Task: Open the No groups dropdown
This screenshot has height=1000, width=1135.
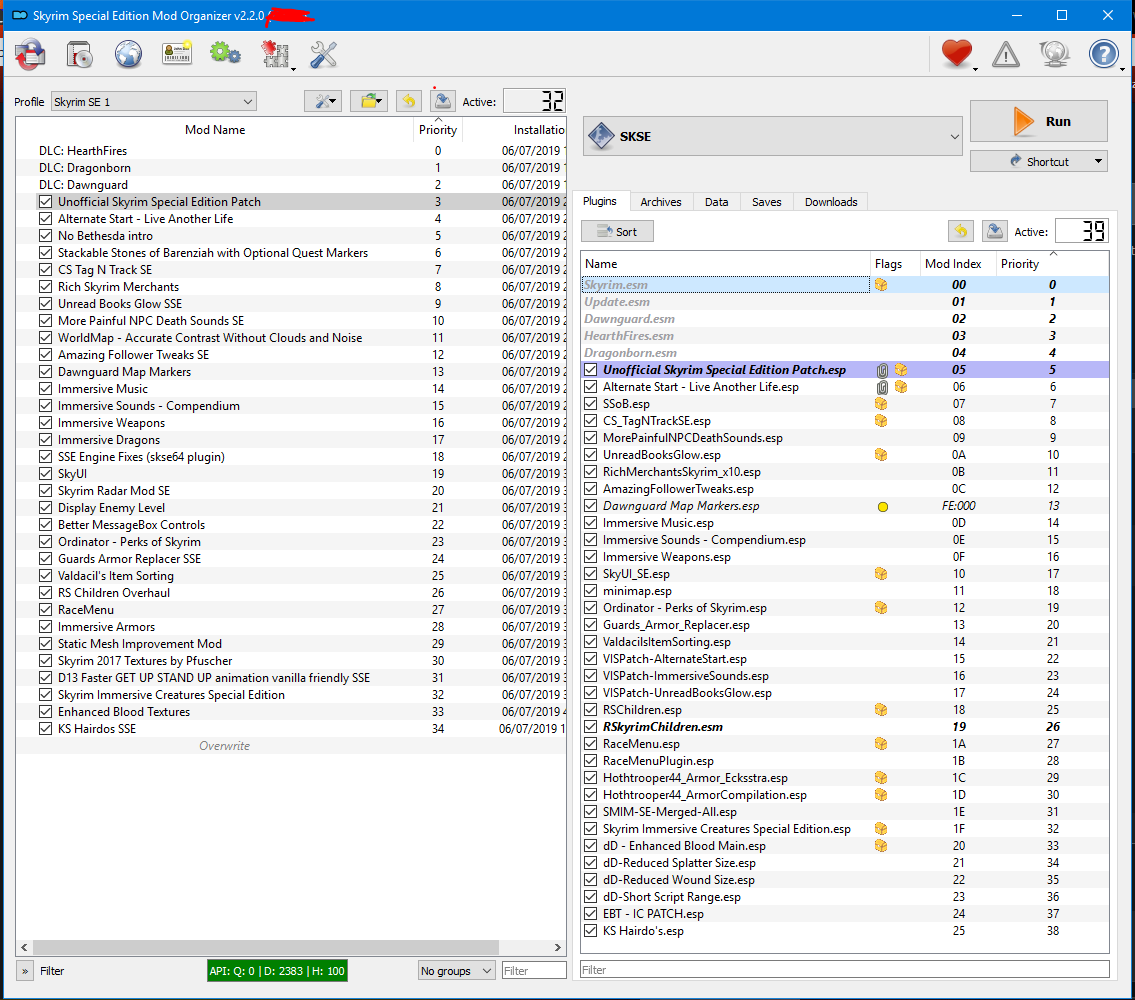Action: (x=457, y=970)
